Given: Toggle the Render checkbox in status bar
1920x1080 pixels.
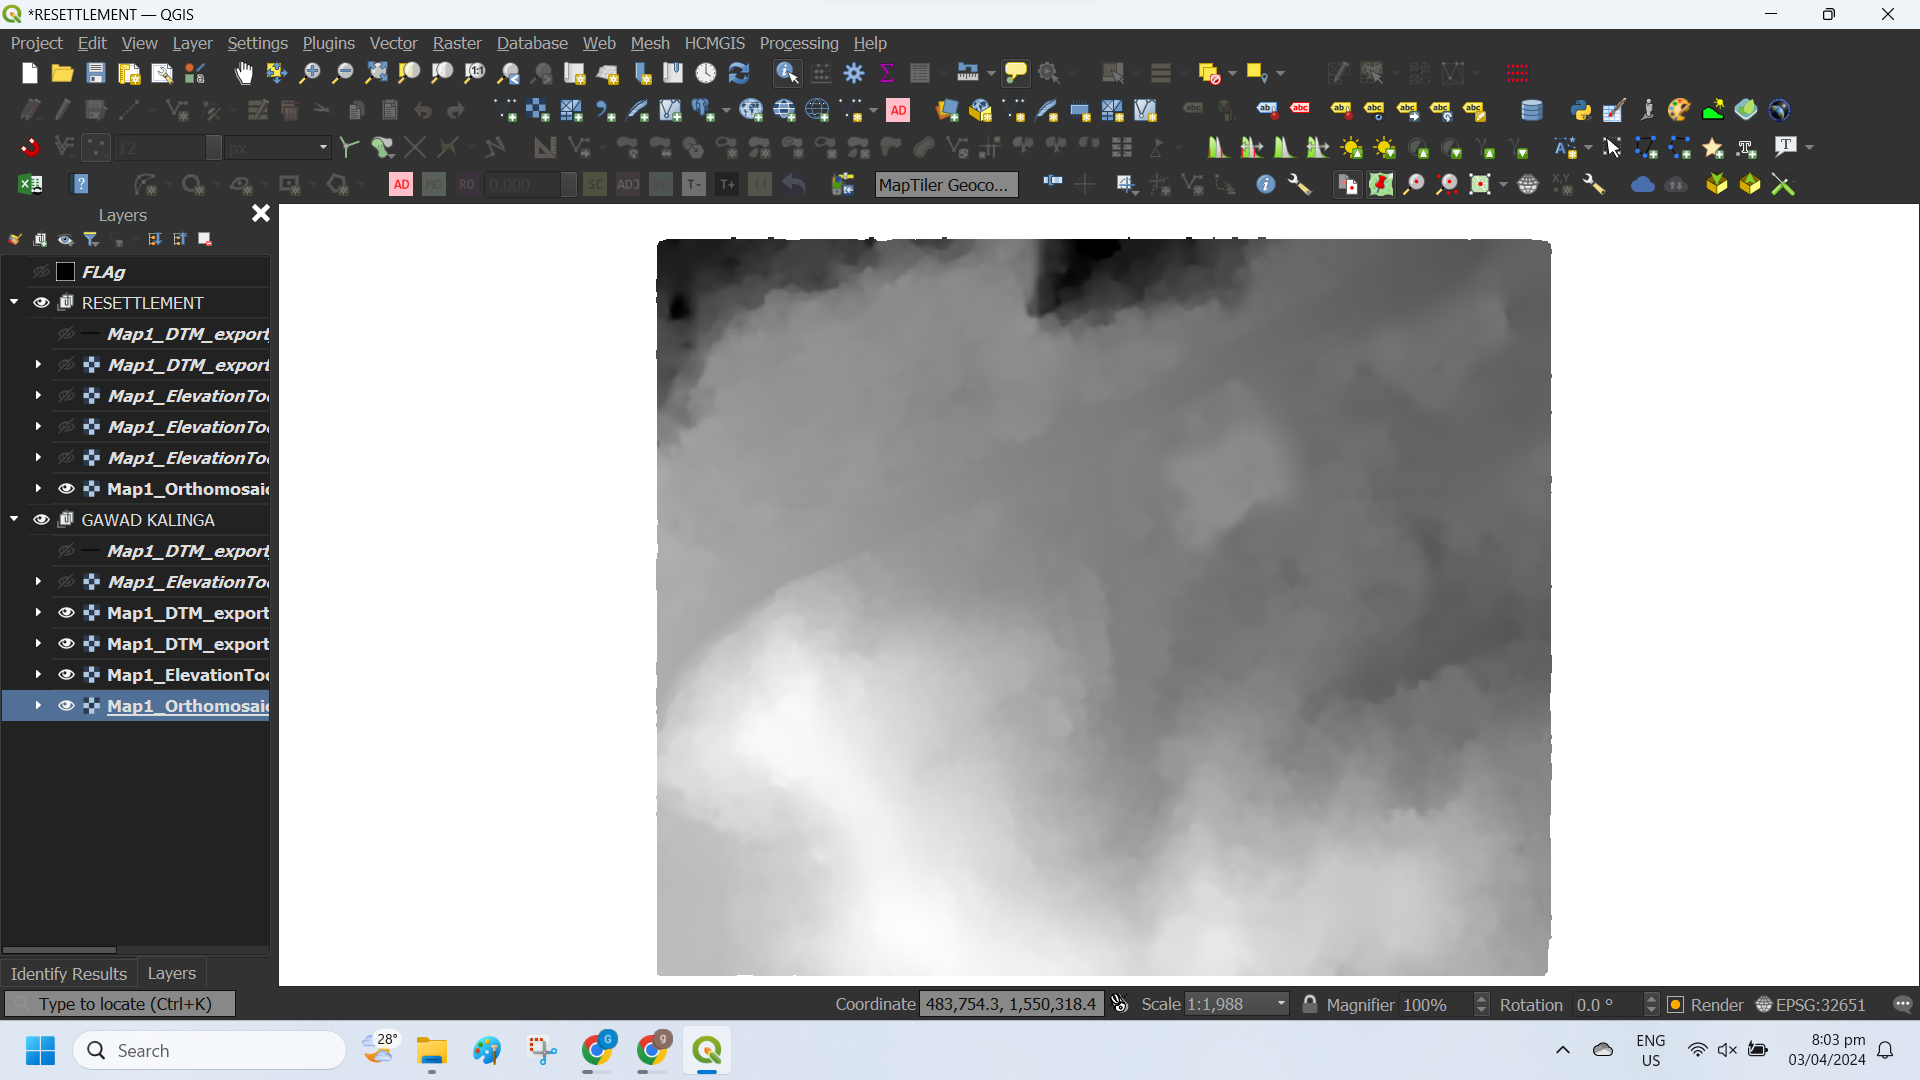Looking at the screenshot, I should click(x=1676, y=1005).
